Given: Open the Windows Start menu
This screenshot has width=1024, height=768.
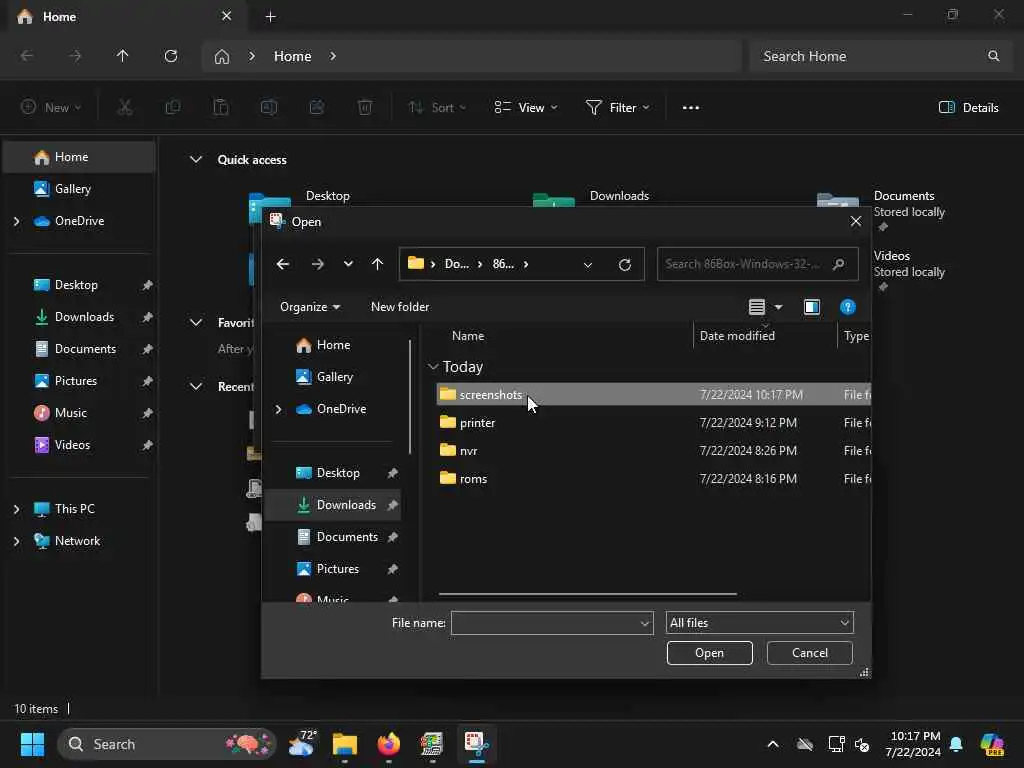Looking at the screenshot, I should pyautogui.click(x=32, y=744).
